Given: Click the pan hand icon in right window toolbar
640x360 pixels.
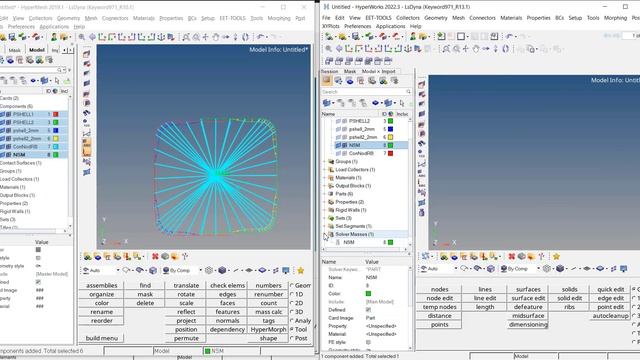Looking at the screenshot, I should click(476, 49).
